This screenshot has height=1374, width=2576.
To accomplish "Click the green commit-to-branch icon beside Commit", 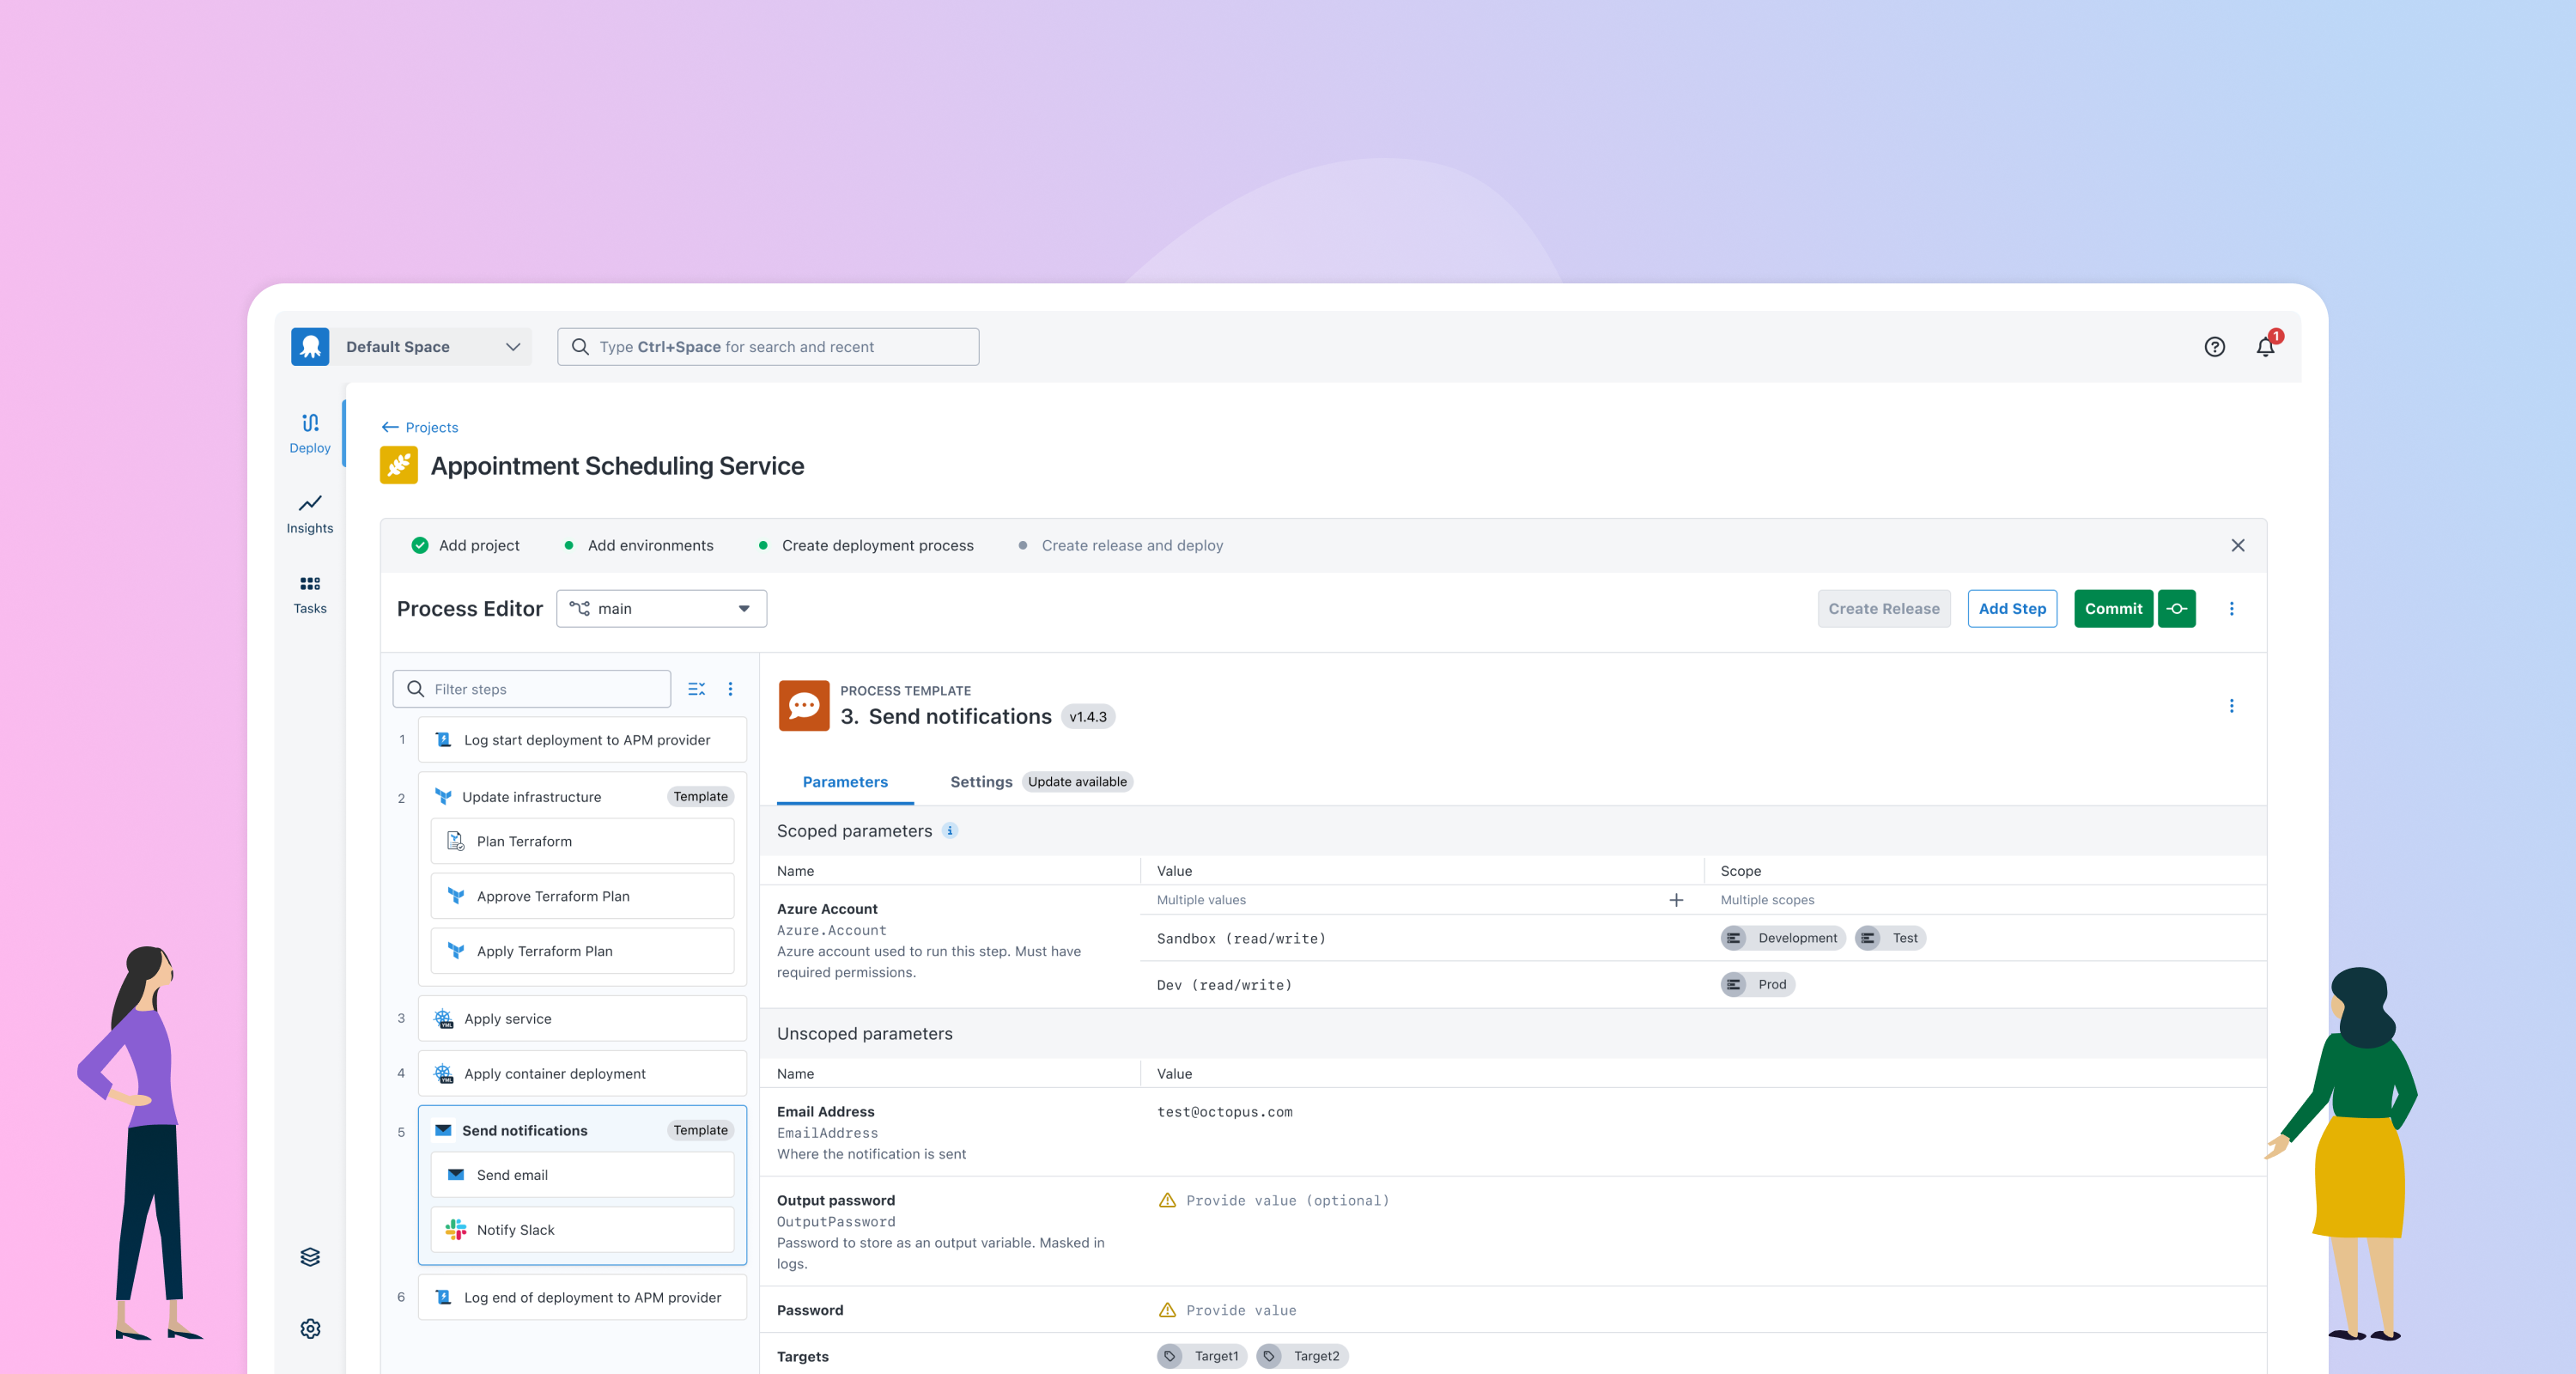I will click(x=2177, y=608).
